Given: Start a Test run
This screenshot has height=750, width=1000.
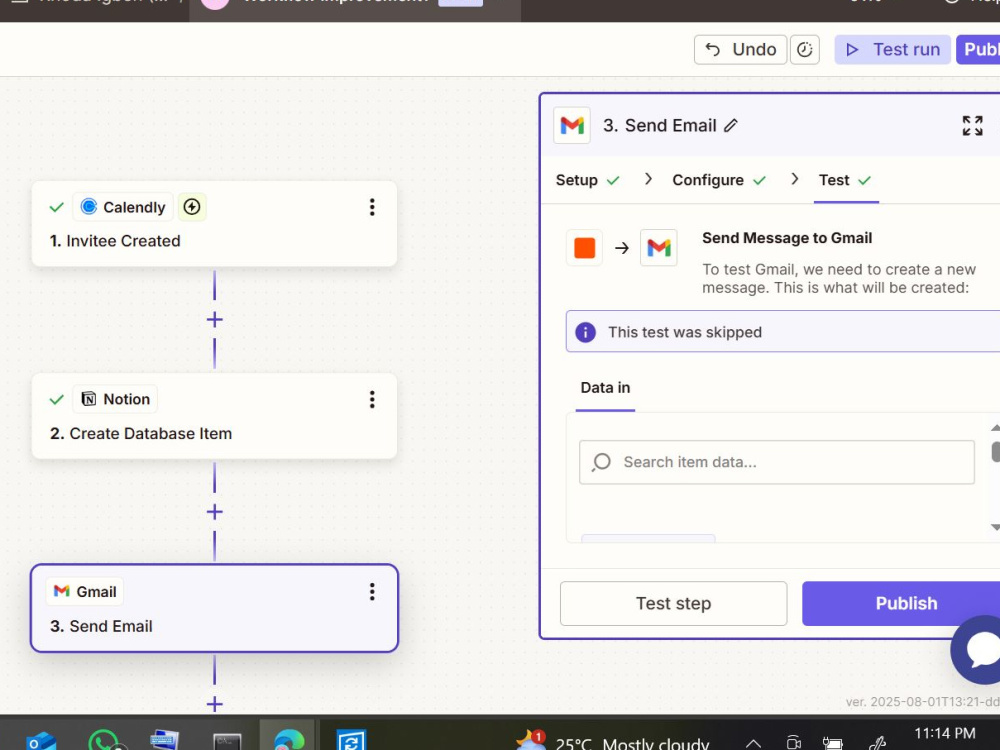Looking at the screenshot, I should pos(892,50).
